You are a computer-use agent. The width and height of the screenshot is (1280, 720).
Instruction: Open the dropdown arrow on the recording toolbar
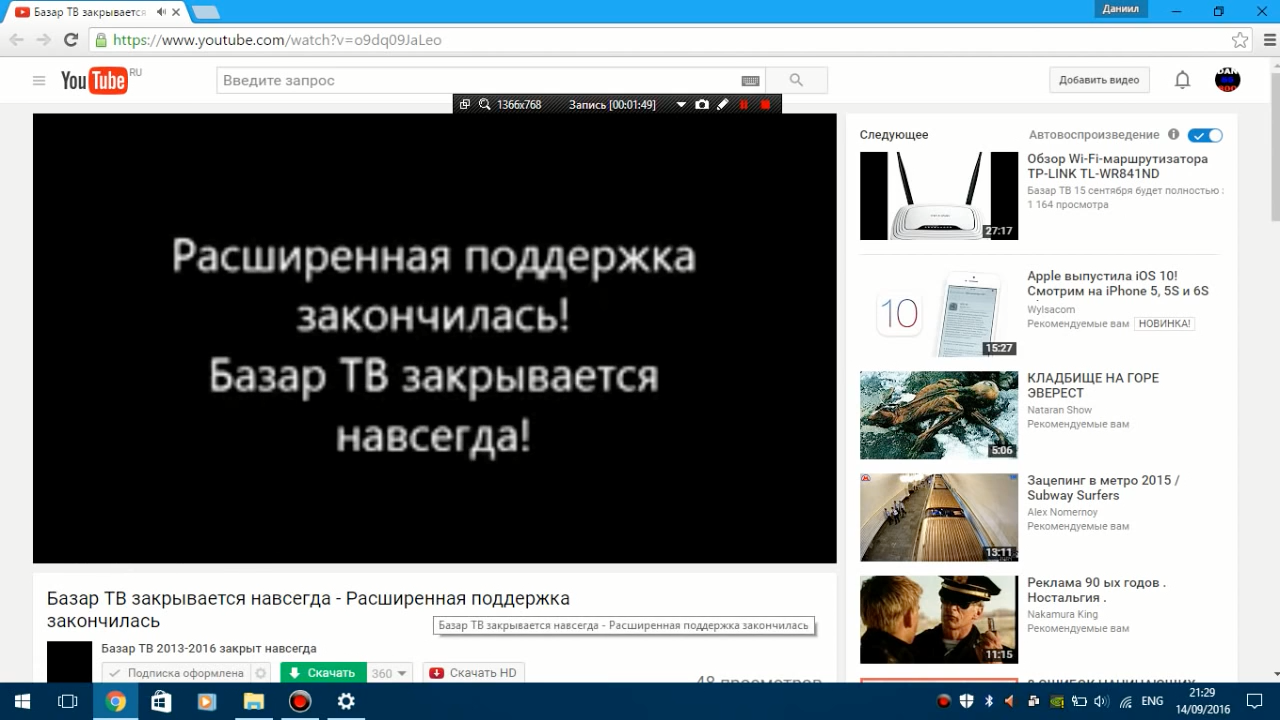pyautogui.click(x=680, y=104)
